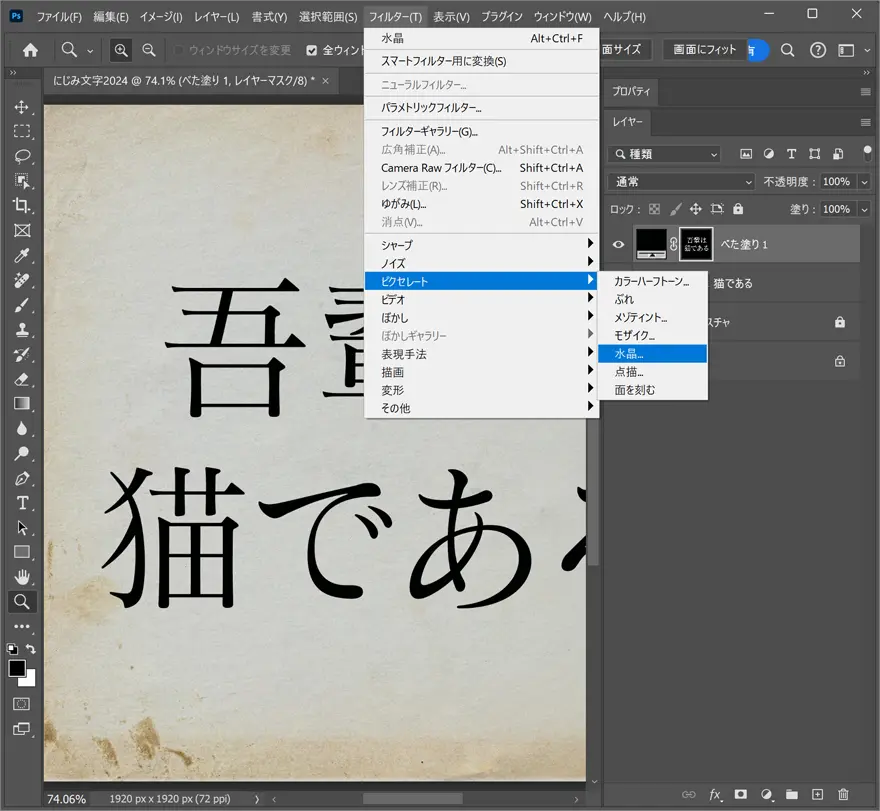Hide the べた塗り 1 layer

coord(618,244)
